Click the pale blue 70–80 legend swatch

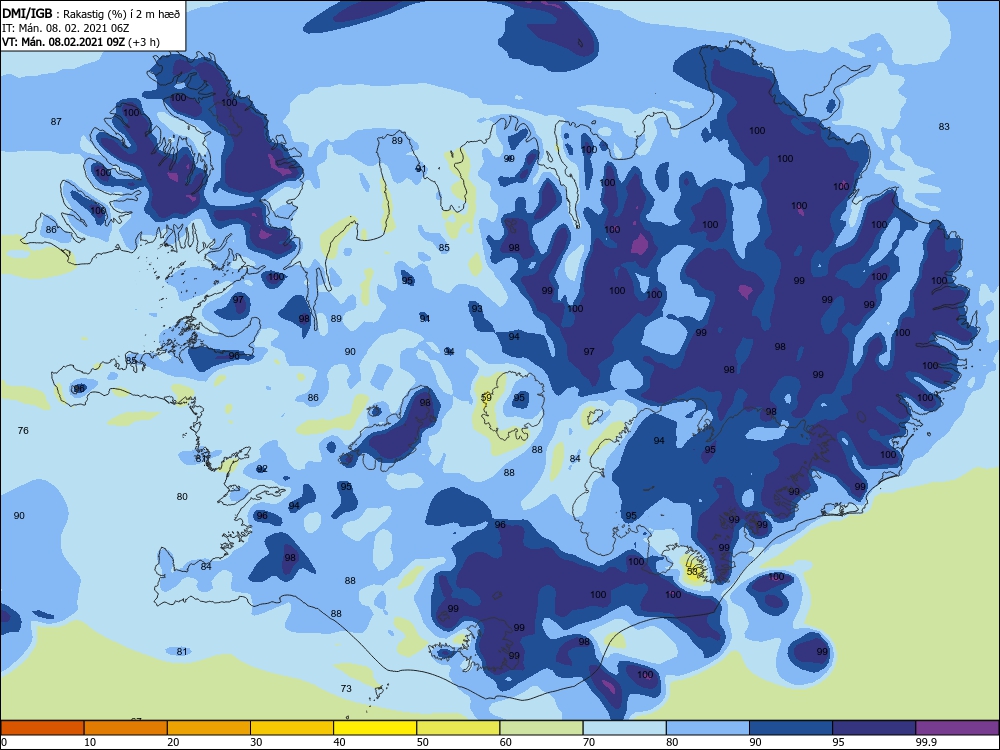pyautogui.click(x=624, y=728)
